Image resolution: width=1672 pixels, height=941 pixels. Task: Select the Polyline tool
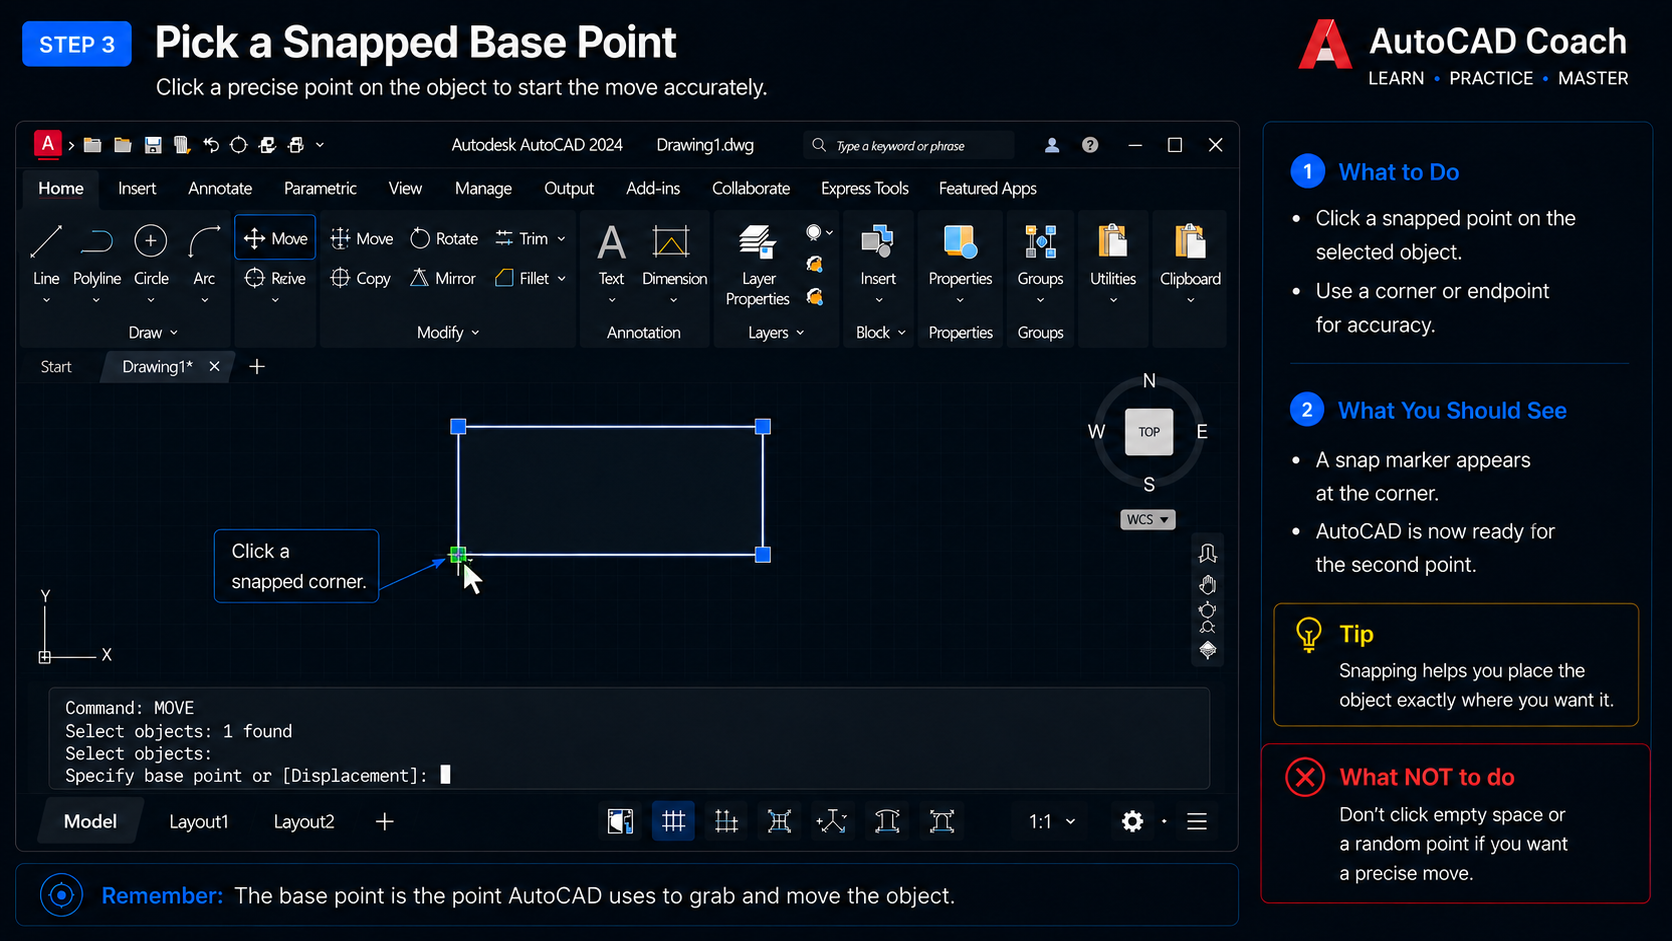[x=97, y=255]
